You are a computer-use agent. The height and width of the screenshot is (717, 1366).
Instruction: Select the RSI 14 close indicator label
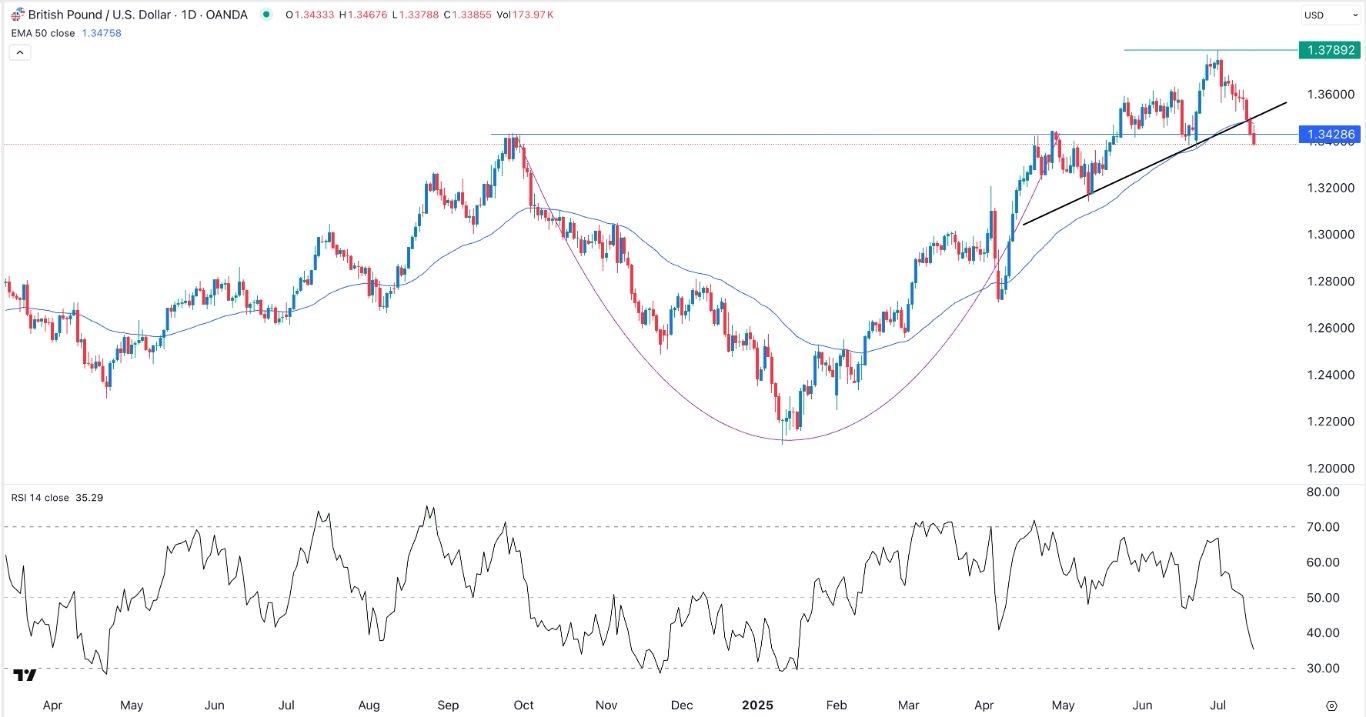(x=41, y=497)
